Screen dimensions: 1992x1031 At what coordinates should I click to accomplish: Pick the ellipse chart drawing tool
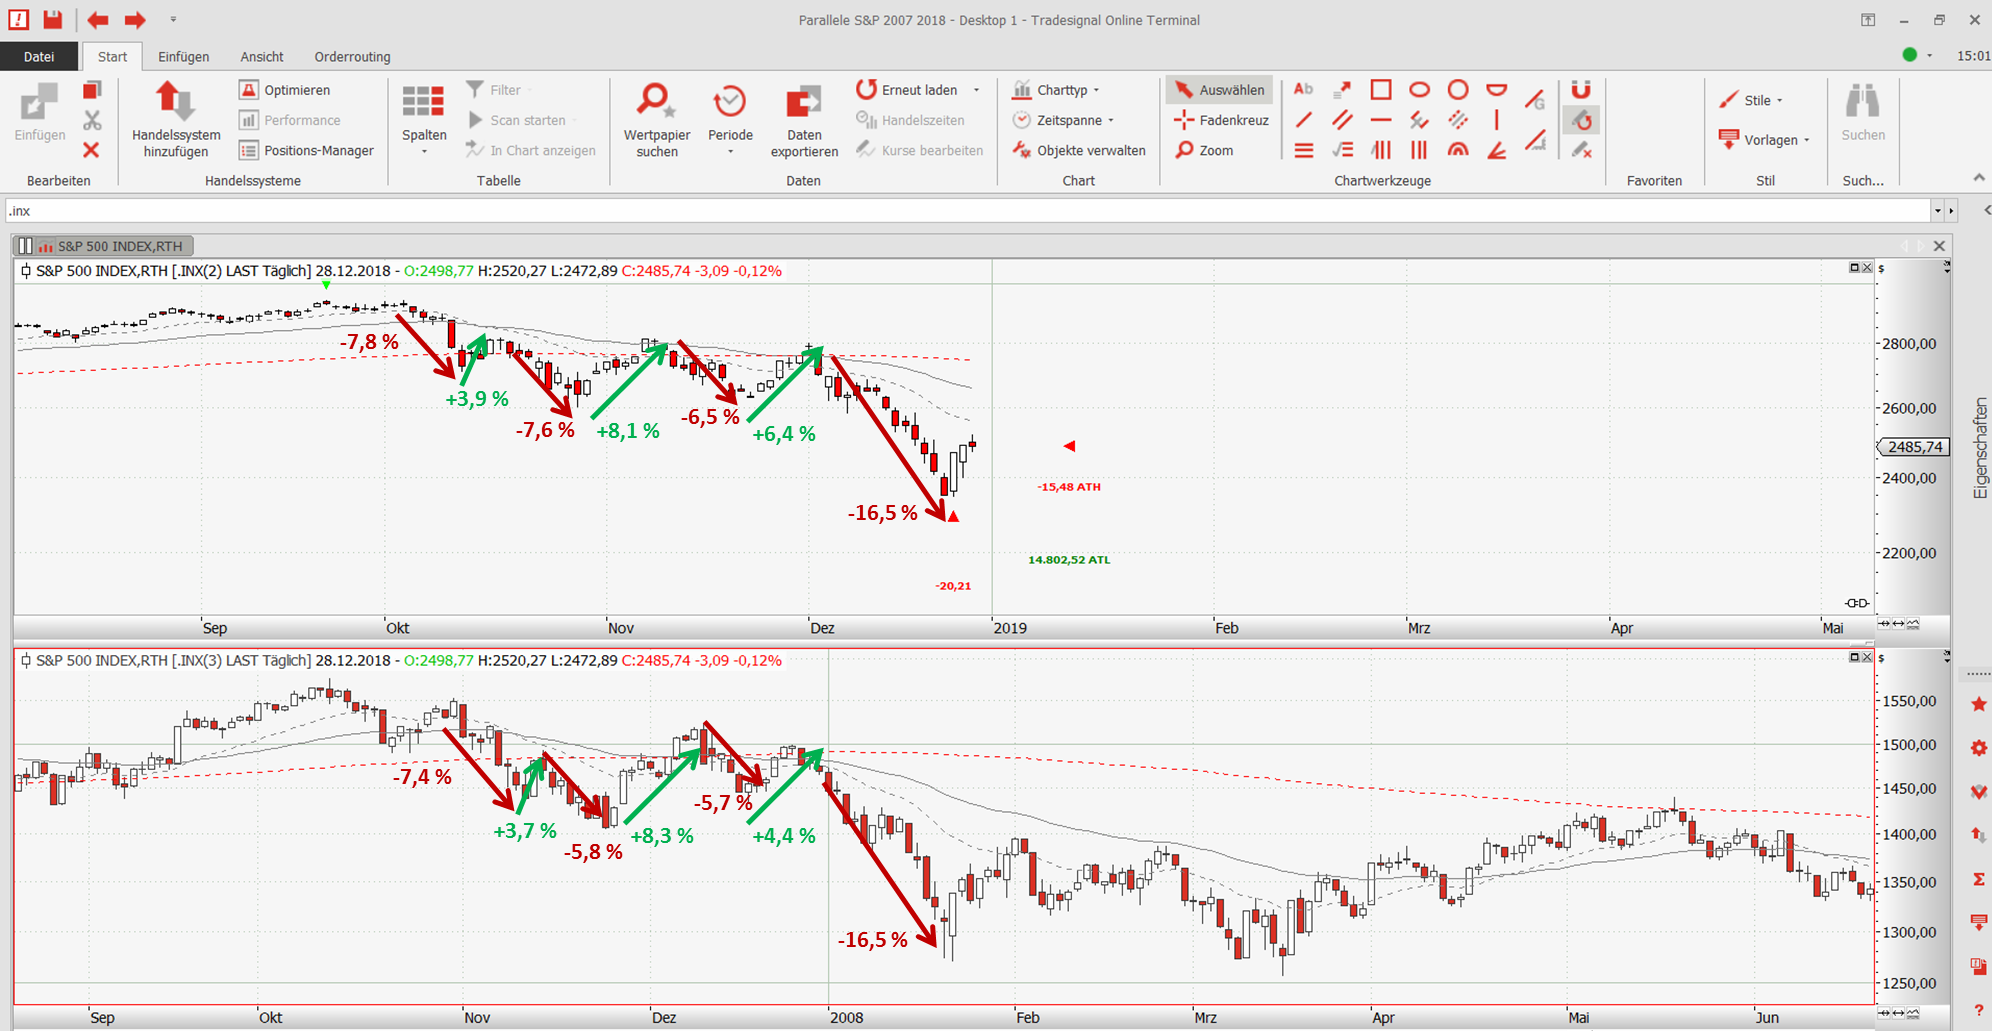(1419, 90)
